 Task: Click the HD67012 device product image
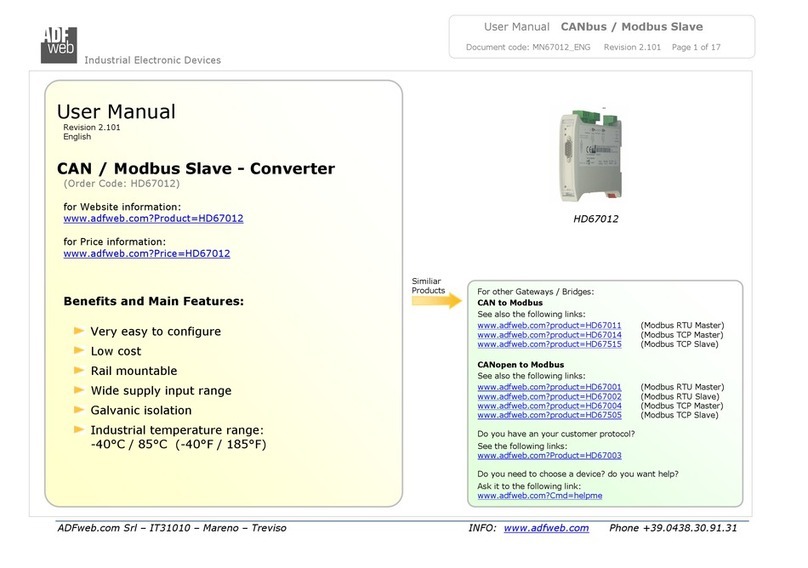tap(591, 155)
